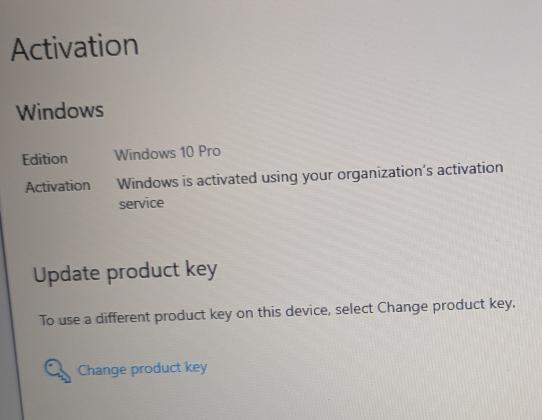Click the word 'Pro' in edition value
Image resolution: width=542 pixels, height=420 pixels.
pos(209,151)
